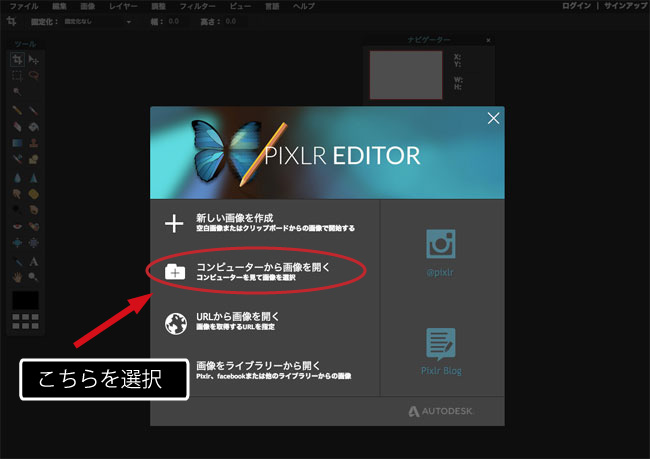Select the Crop tool in the tools panel

pos(17,60)
